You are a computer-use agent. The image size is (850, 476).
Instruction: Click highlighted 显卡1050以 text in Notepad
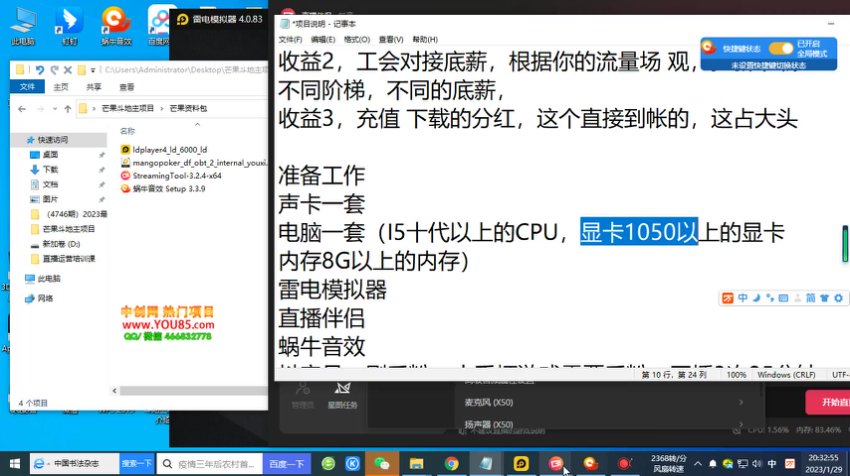coord(639,232)
